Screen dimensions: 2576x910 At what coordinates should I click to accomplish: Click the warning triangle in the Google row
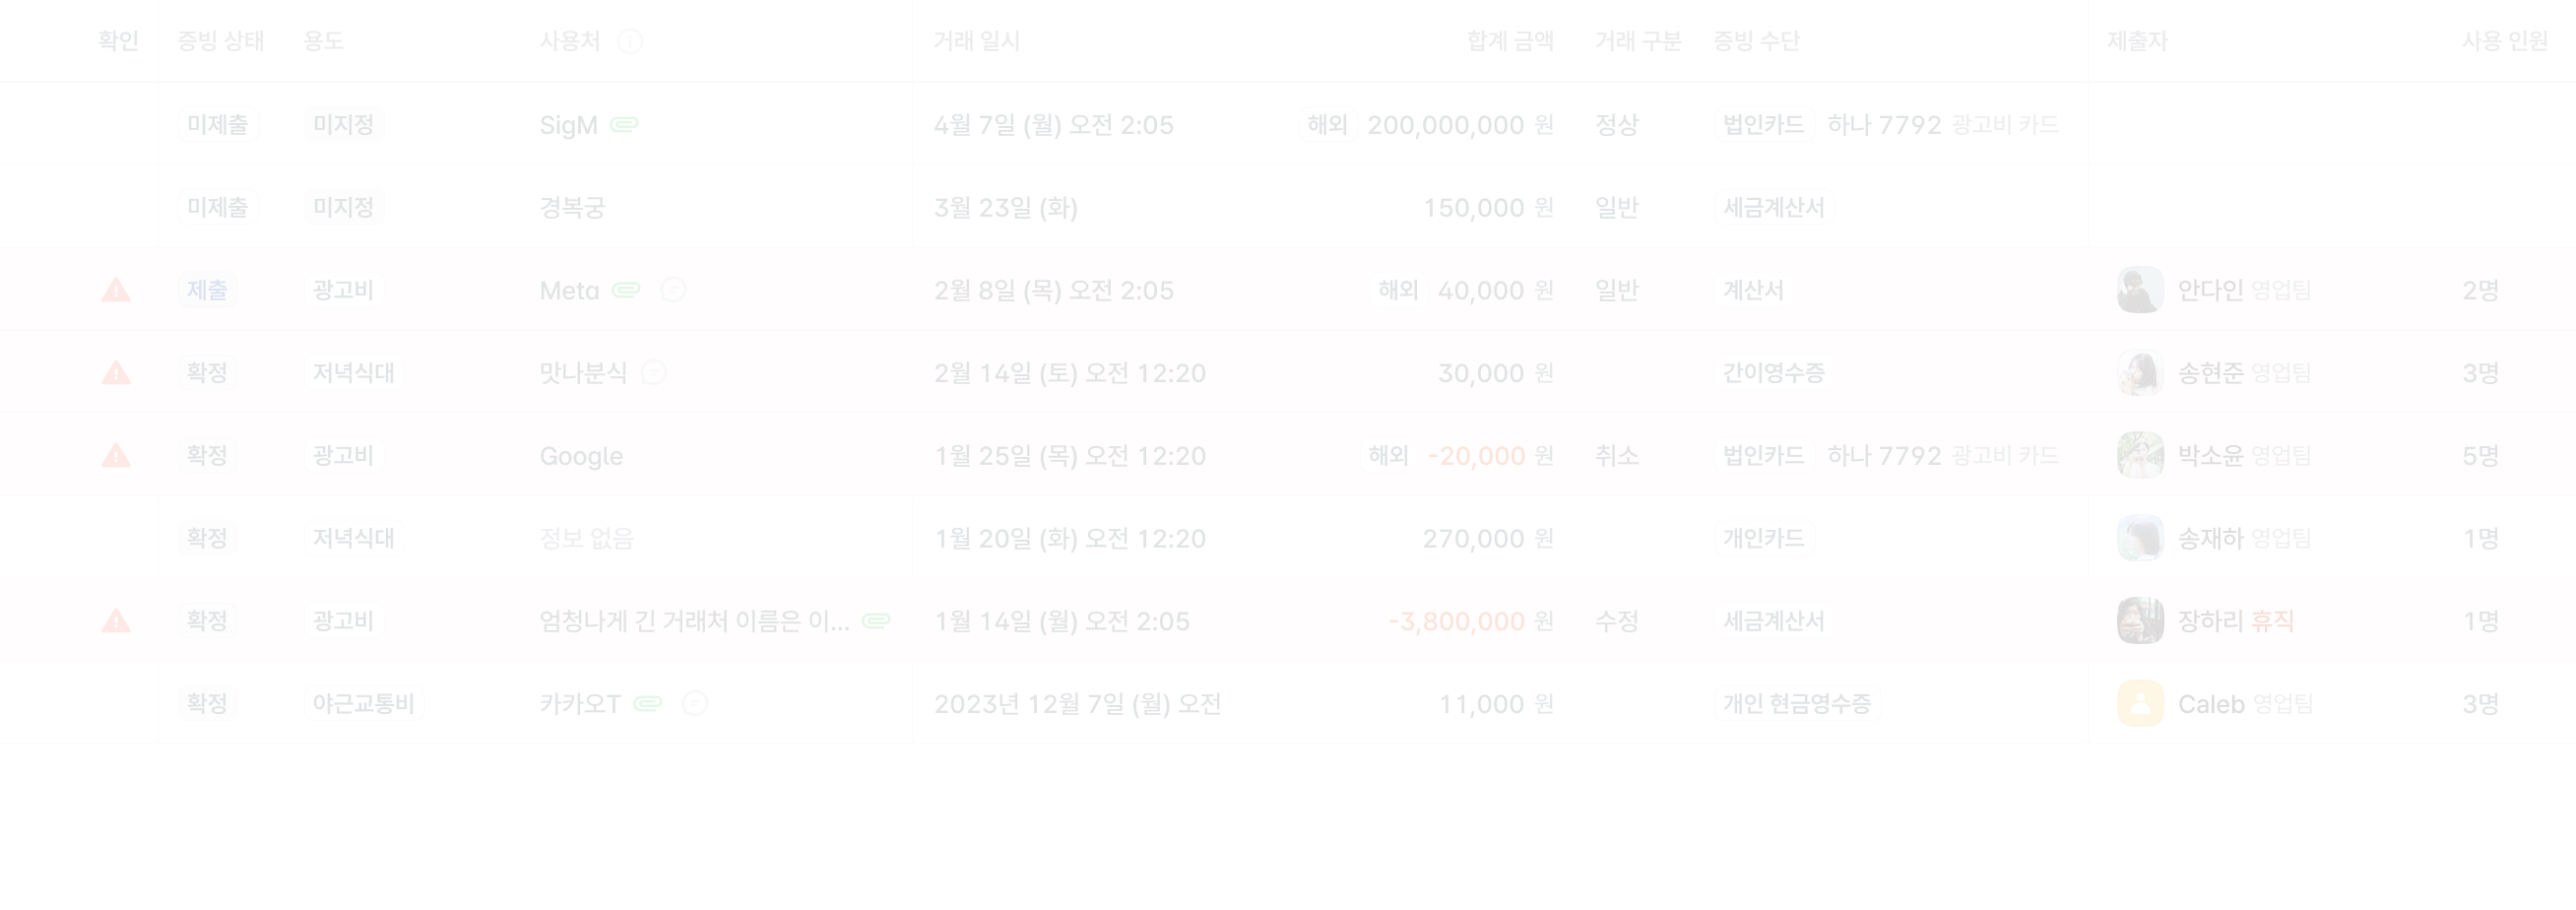(x=116, y=456)
